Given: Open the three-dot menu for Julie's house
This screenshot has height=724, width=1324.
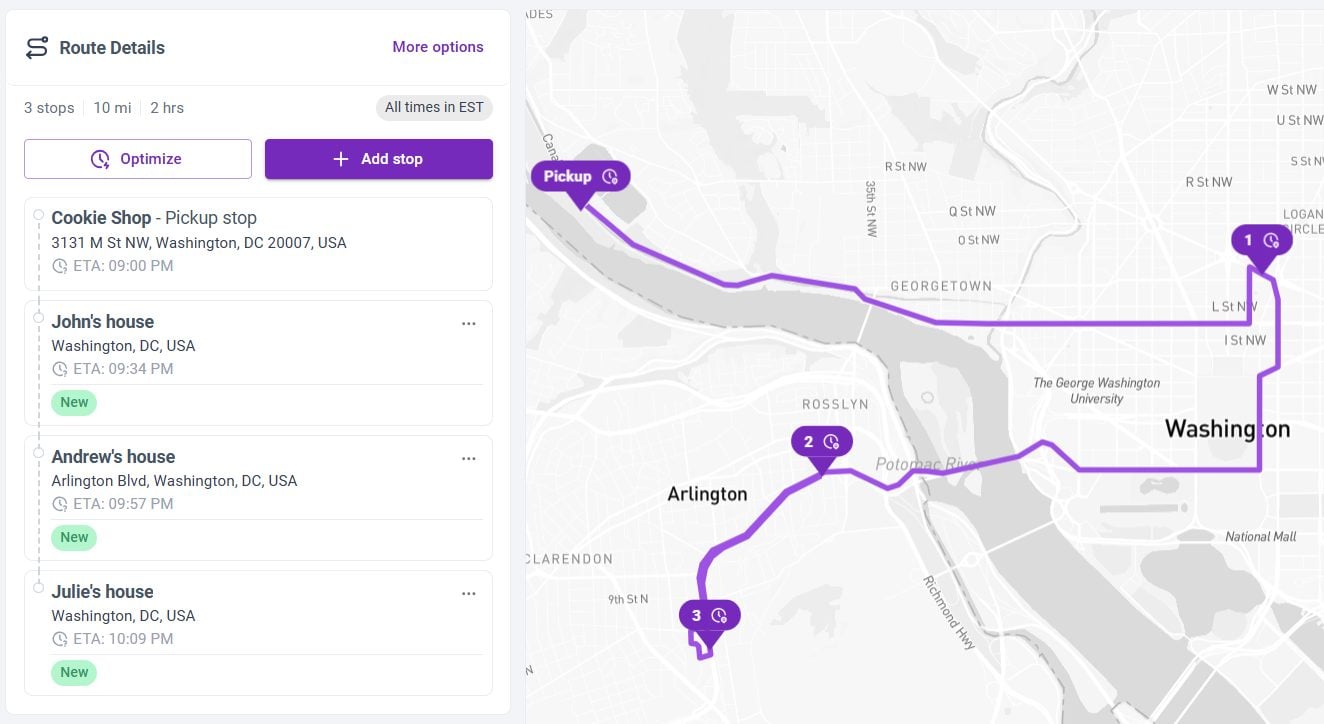Looking at the screenshot, I should (469, 593).
